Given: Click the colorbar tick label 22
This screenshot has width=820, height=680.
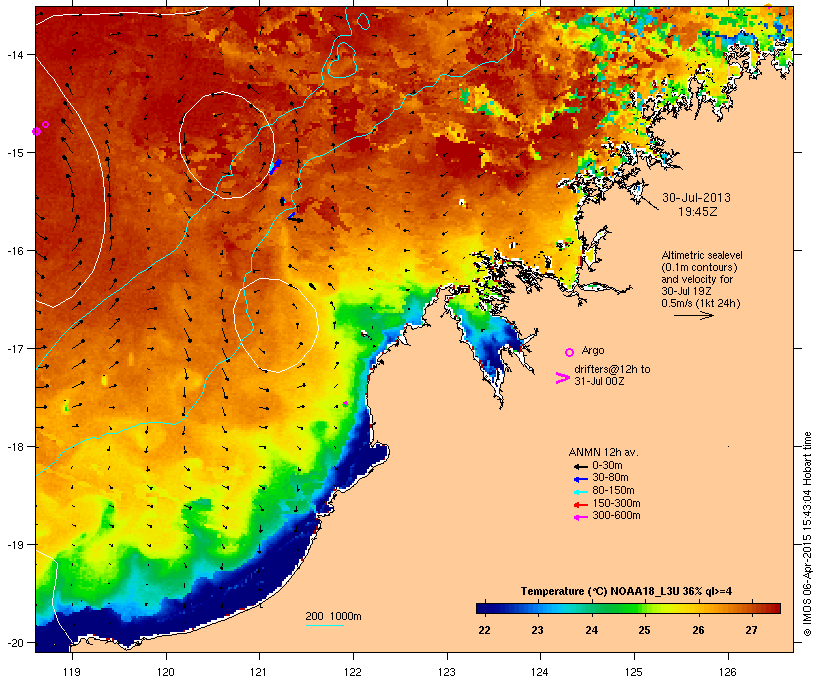Looking at the screenshot, I should click(484, 630).
